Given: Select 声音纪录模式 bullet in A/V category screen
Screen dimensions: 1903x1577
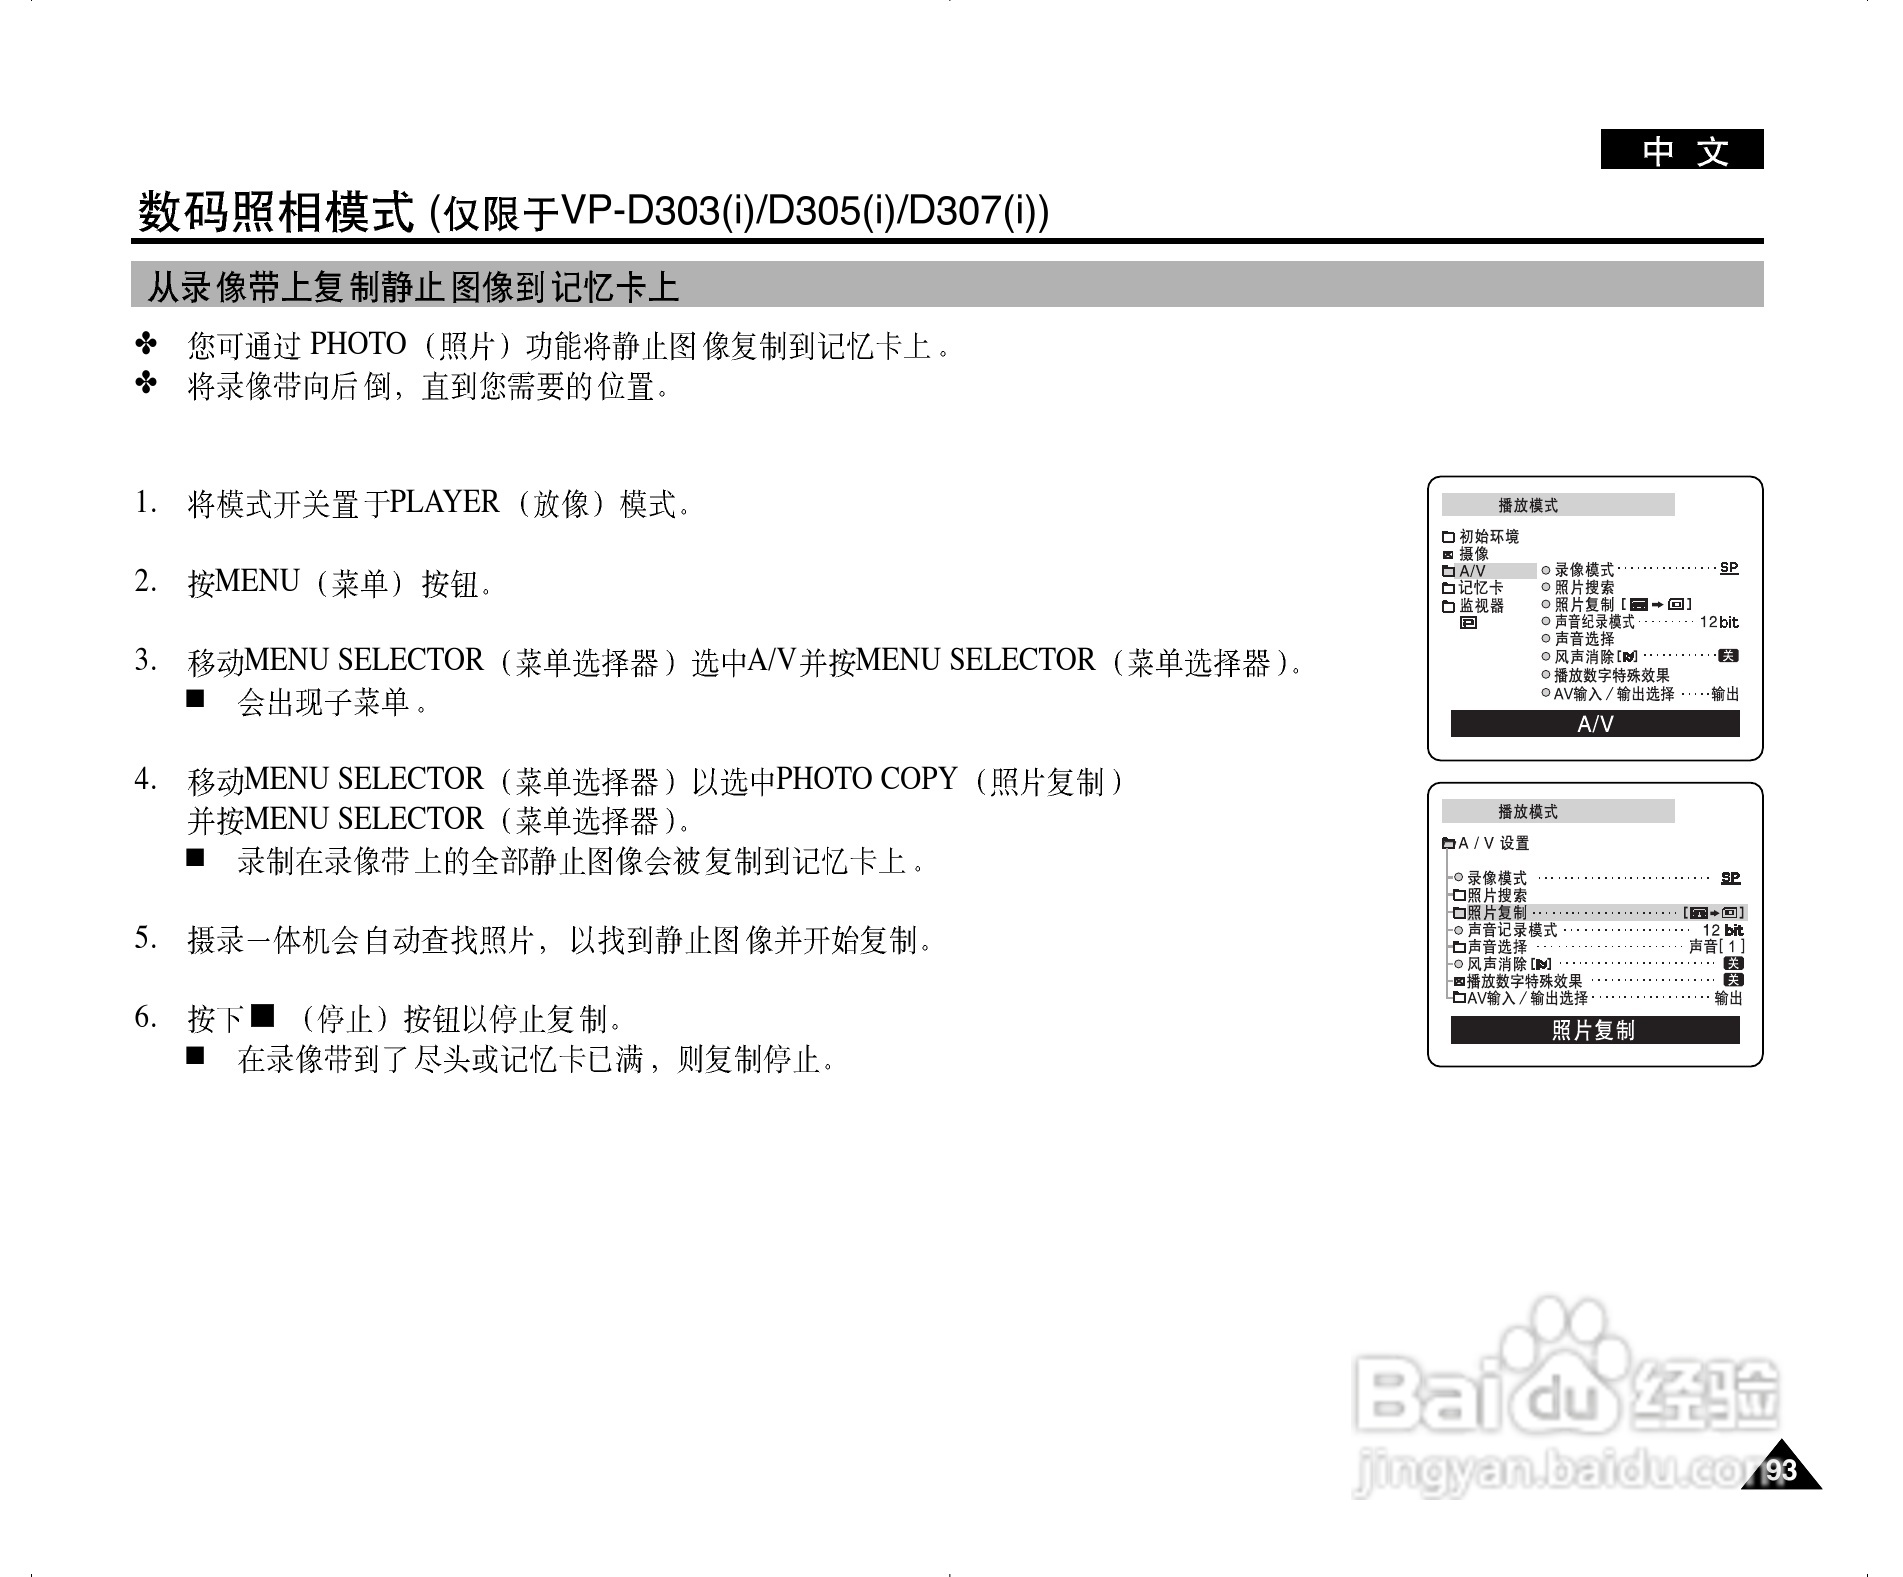Looking at the screenshot, I should point(1546,621).
